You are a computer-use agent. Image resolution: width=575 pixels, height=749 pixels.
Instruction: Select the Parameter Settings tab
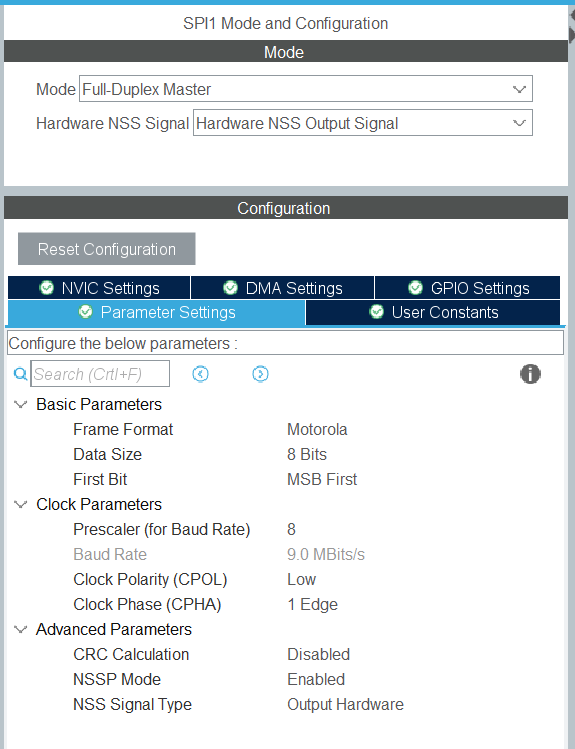(x=156, y=312)
